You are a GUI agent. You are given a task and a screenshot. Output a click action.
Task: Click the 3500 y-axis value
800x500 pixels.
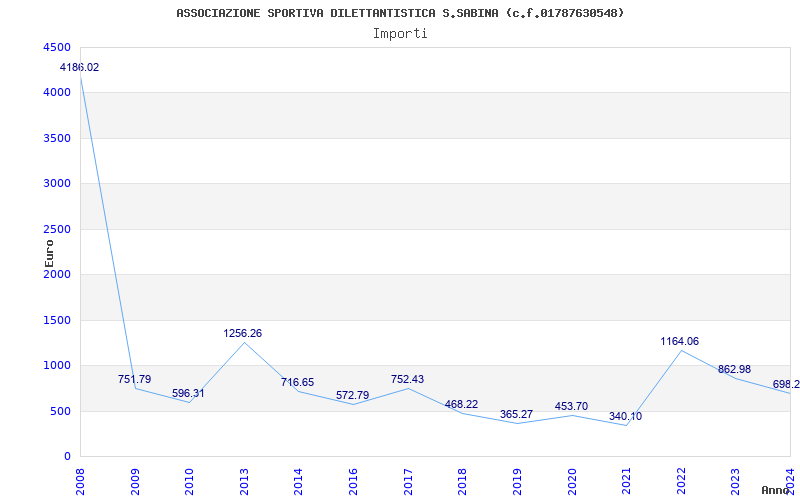(x=58, y=138)
